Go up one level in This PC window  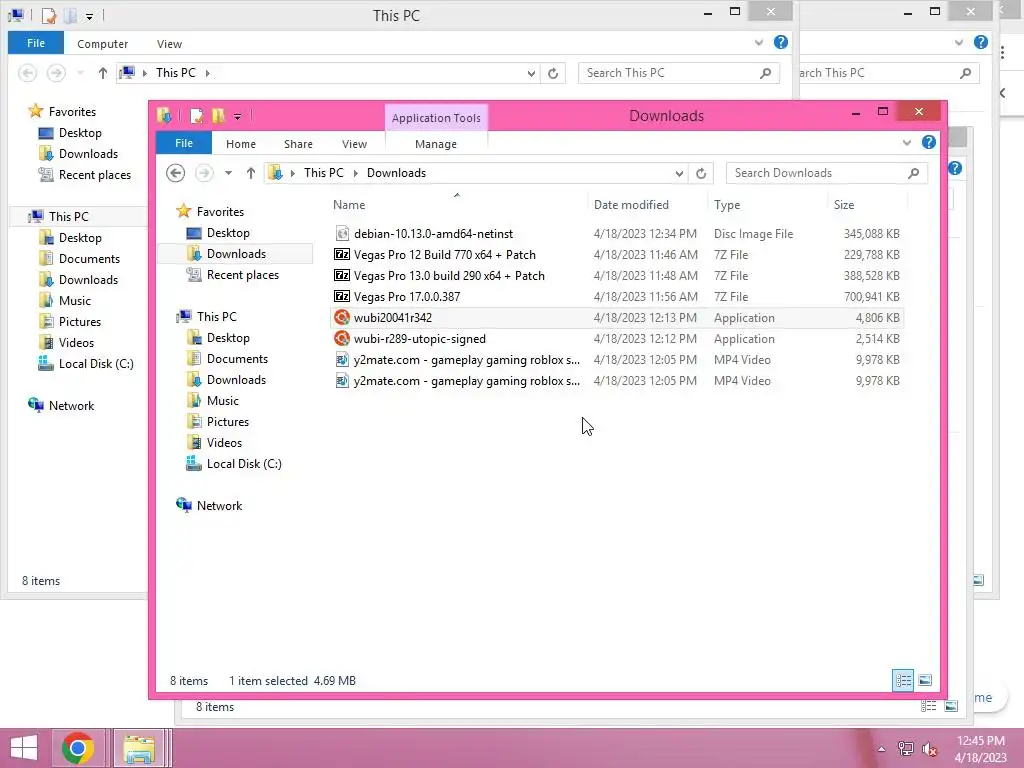click(103, 73)
